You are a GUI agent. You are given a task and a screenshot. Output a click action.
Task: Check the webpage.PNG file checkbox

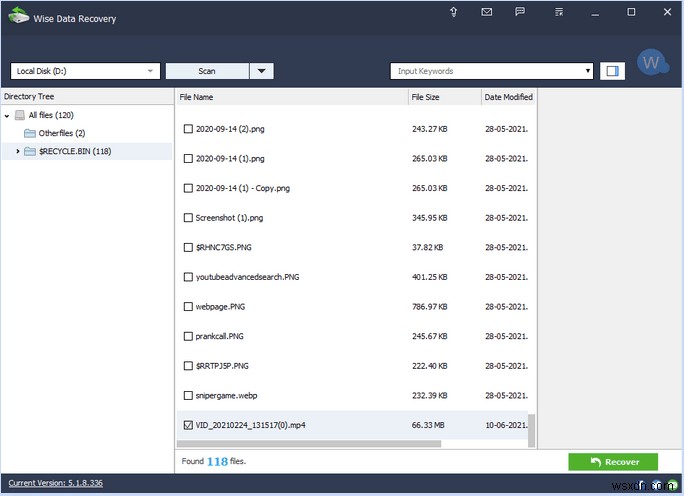188,307
